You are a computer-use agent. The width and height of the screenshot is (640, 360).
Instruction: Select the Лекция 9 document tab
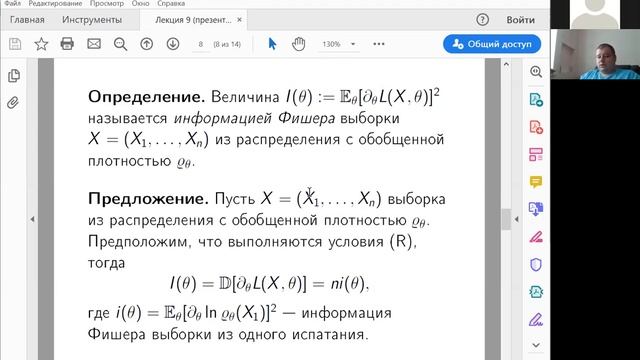pyautogui.click(x=193, y=20)
